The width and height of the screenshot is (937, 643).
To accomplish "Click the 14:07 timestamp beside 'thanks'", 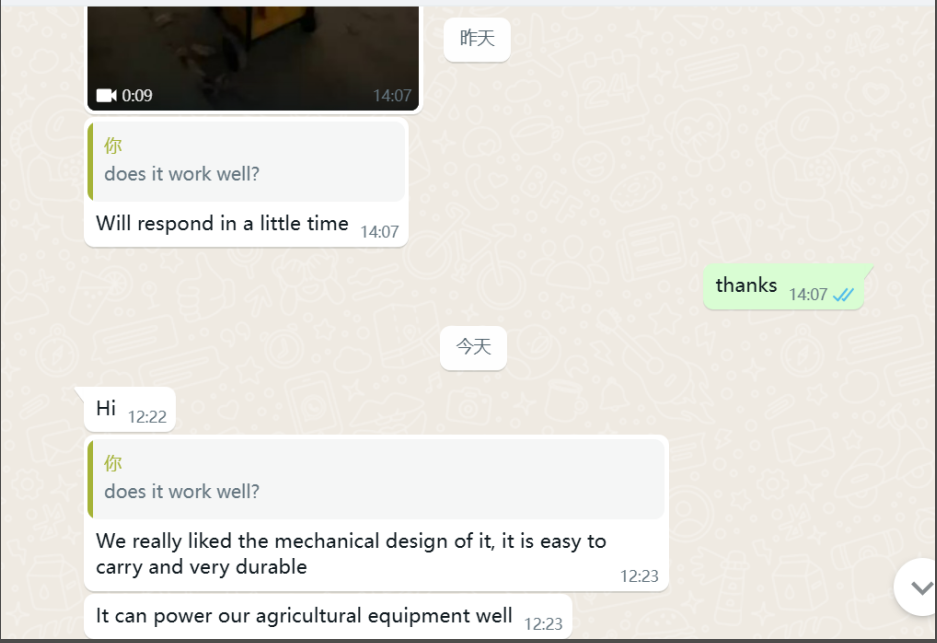I will [x=808, y=295].
